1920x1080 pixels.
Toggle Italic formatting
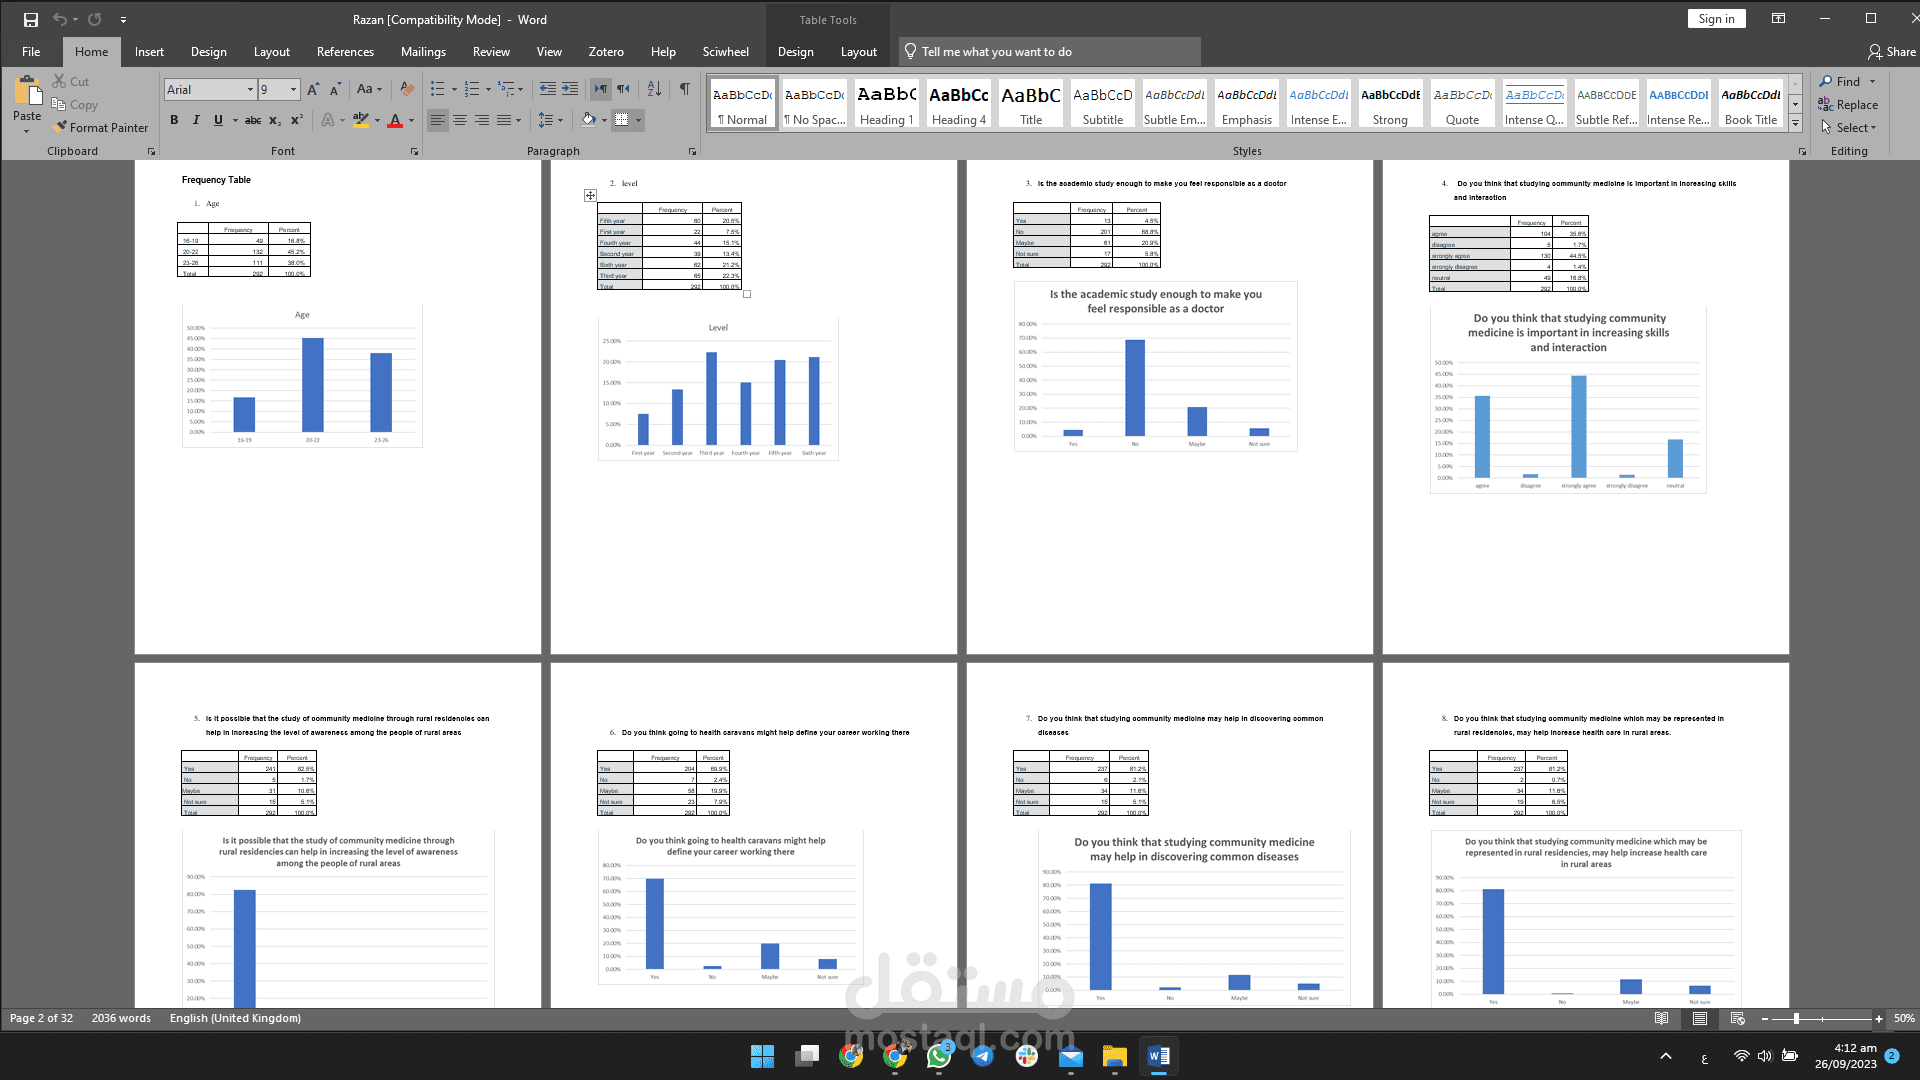(x=196, y=120)
